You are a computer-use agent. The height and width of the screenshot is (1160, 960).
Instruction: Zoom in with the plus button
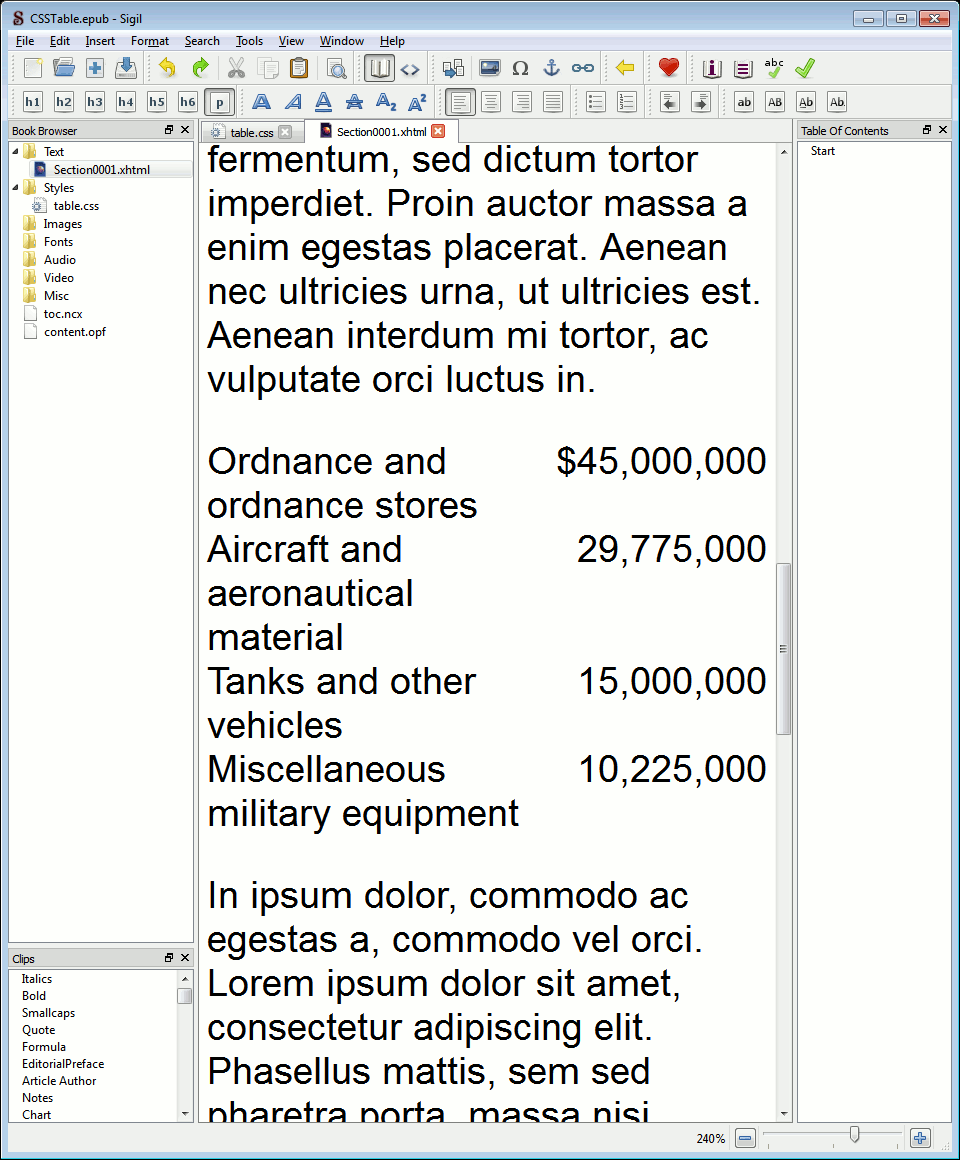click(920, 1138)
